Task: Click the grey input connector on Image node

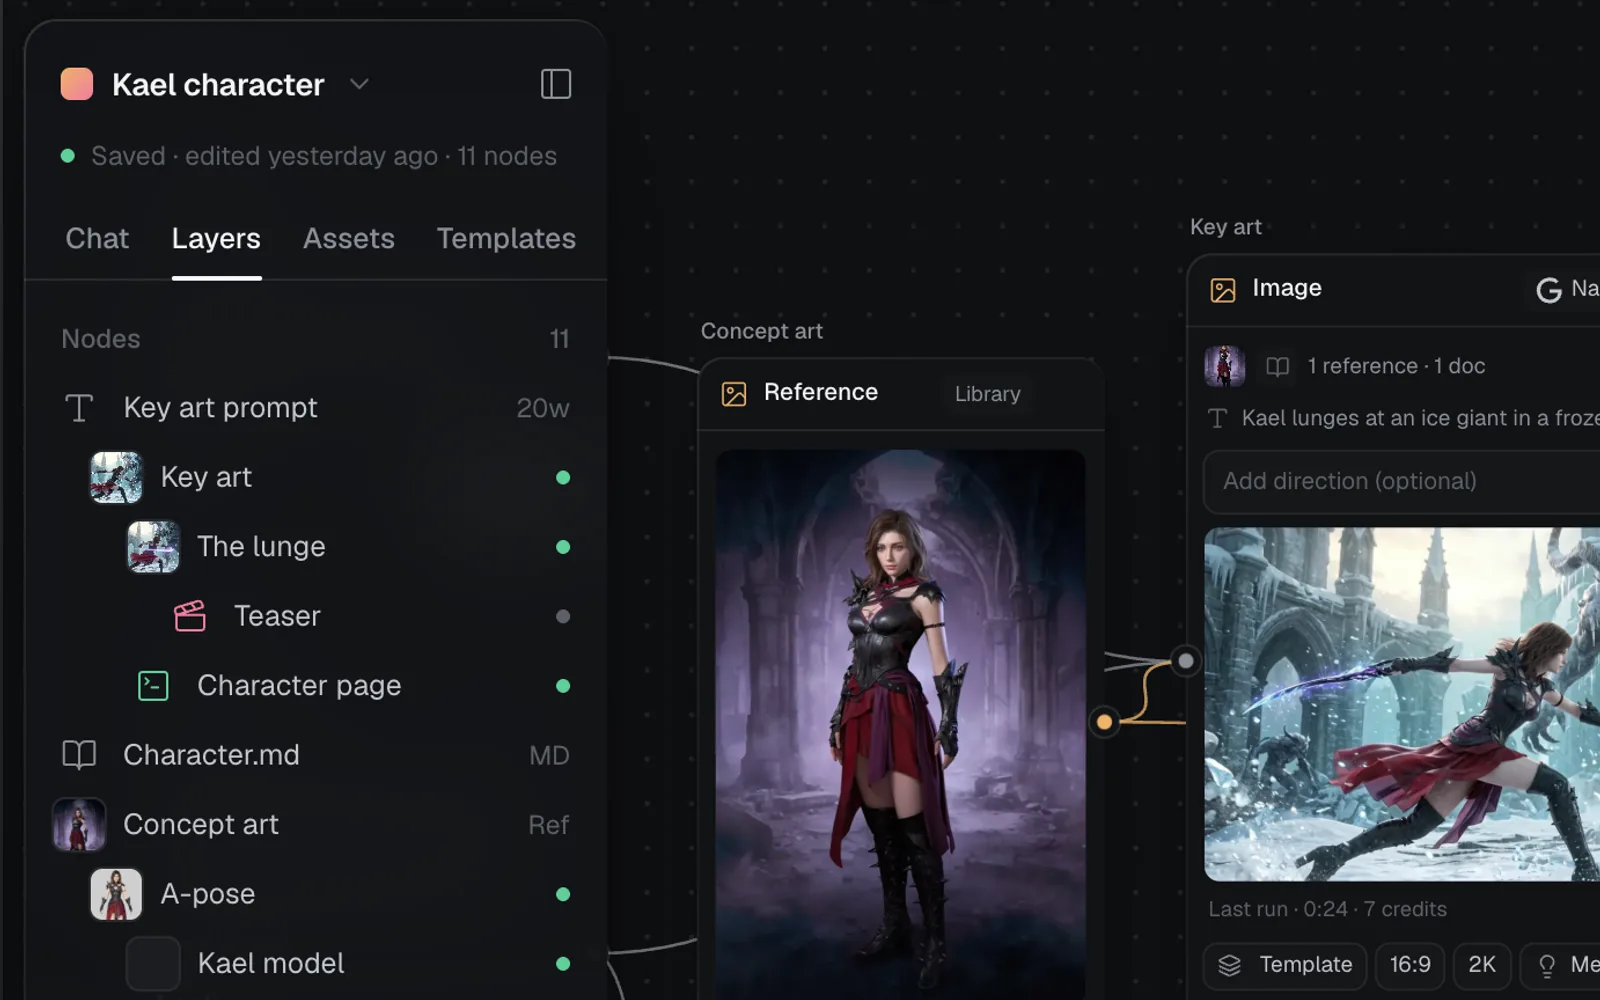Action: (x=1185, y=660)
